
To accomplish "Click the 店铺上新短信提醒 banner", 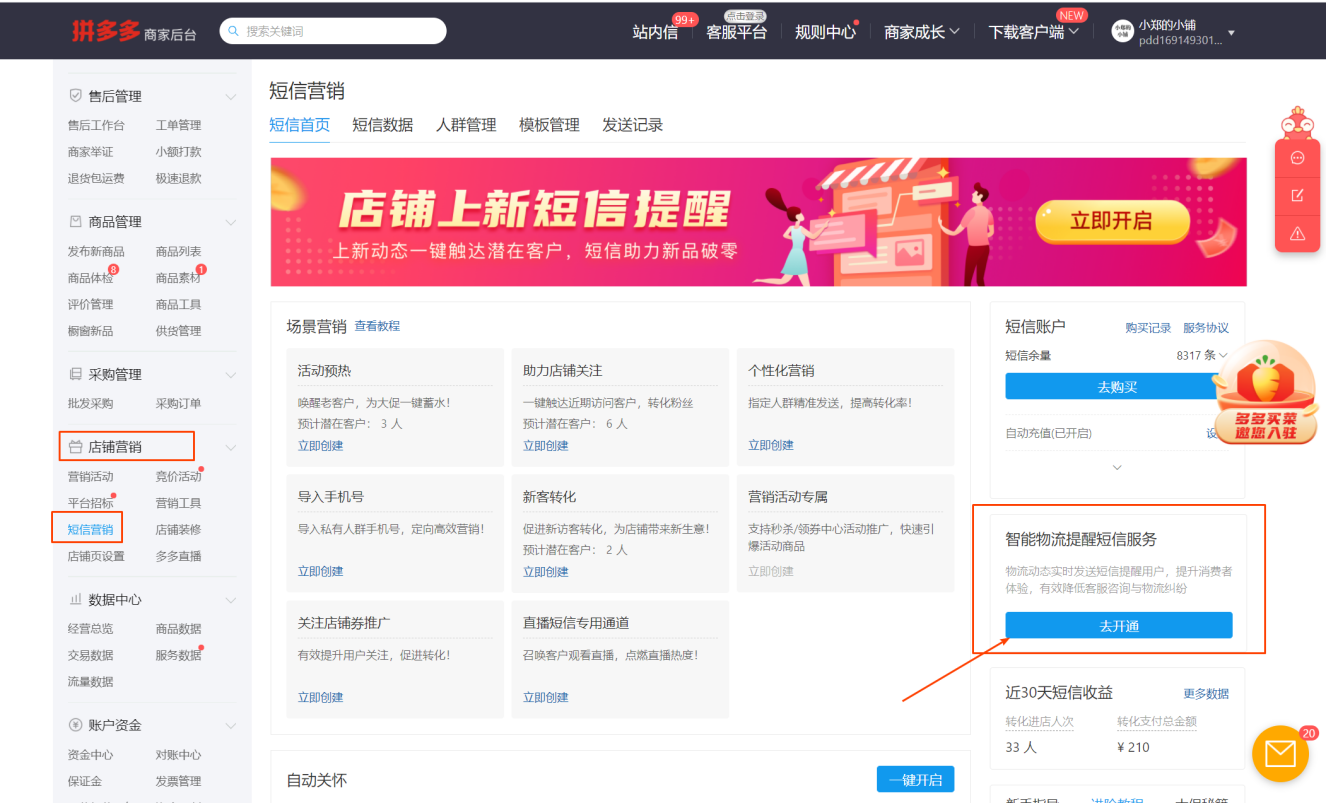I will (x=758, y=222).
